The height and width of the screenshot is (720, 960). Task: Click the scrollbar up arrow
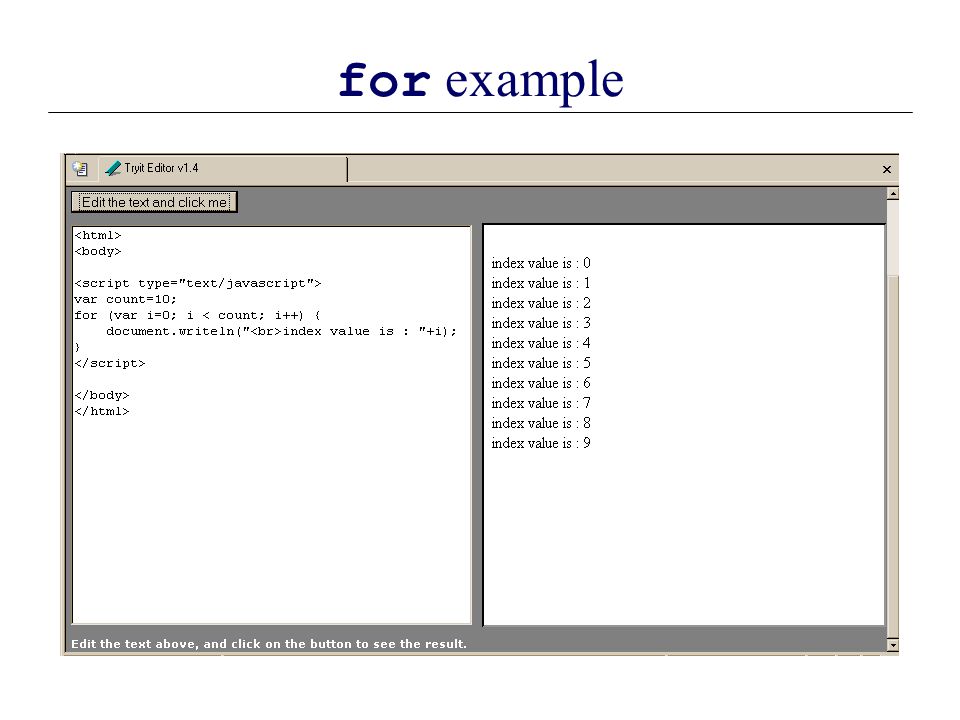click(x=893, y=193)
